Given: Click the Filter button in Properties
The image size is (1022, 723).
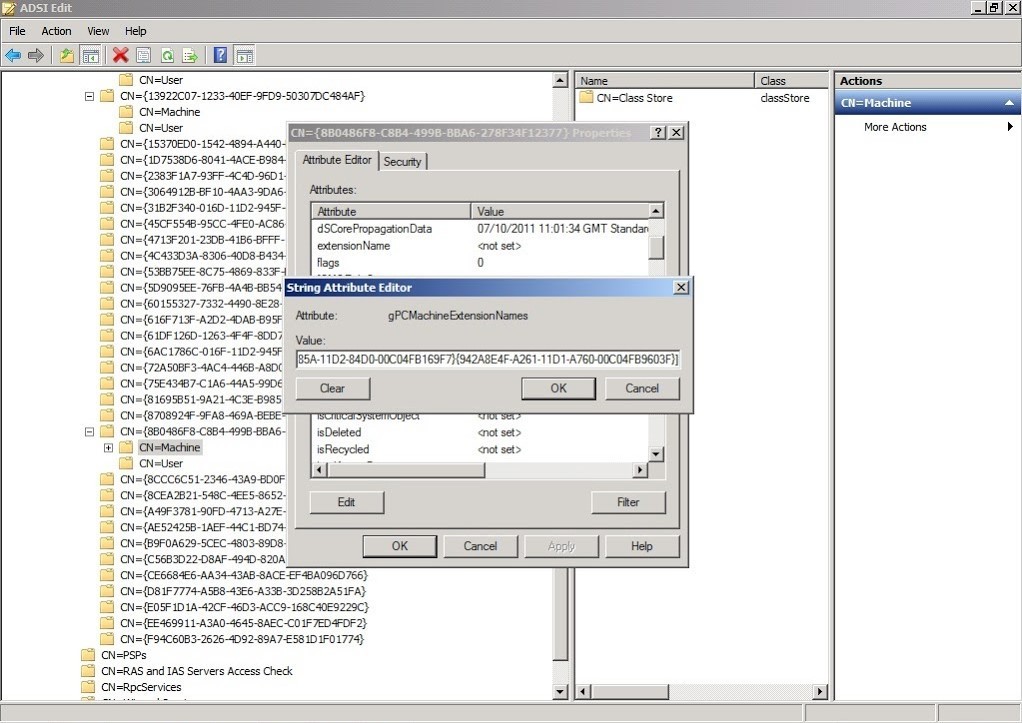Looking at the screenshot, I should point(628,502).
